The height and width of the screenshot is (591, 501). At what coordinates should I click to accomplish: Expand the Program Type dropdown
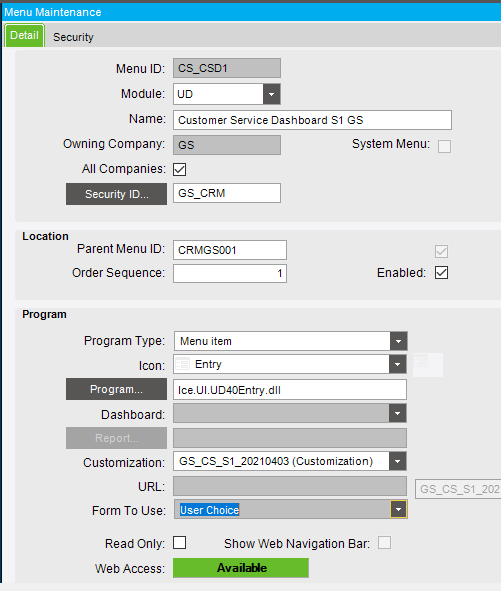398,341
